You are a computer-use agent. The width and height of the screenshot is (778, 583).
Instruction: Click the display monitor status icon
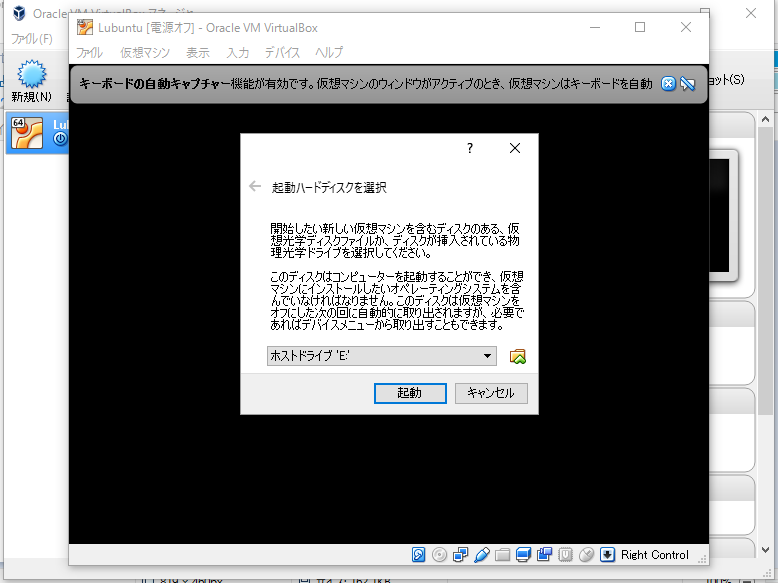[x=523, y=554]
